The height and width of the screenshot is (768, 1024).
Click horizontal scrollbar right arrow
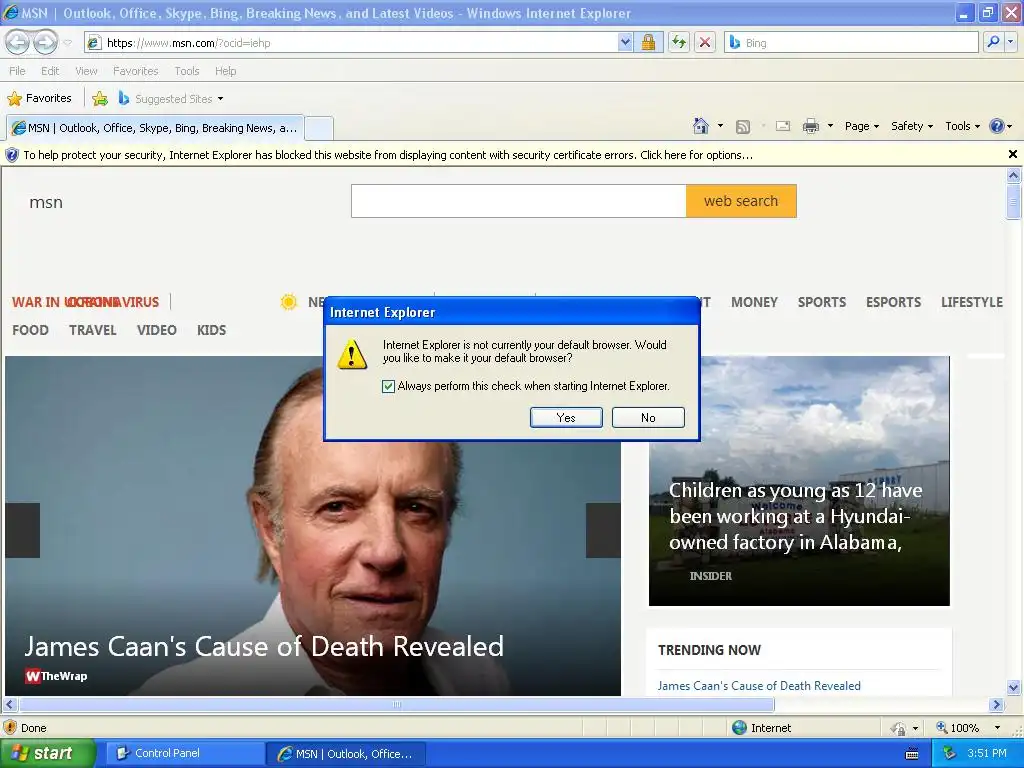(x=996, y=705)
